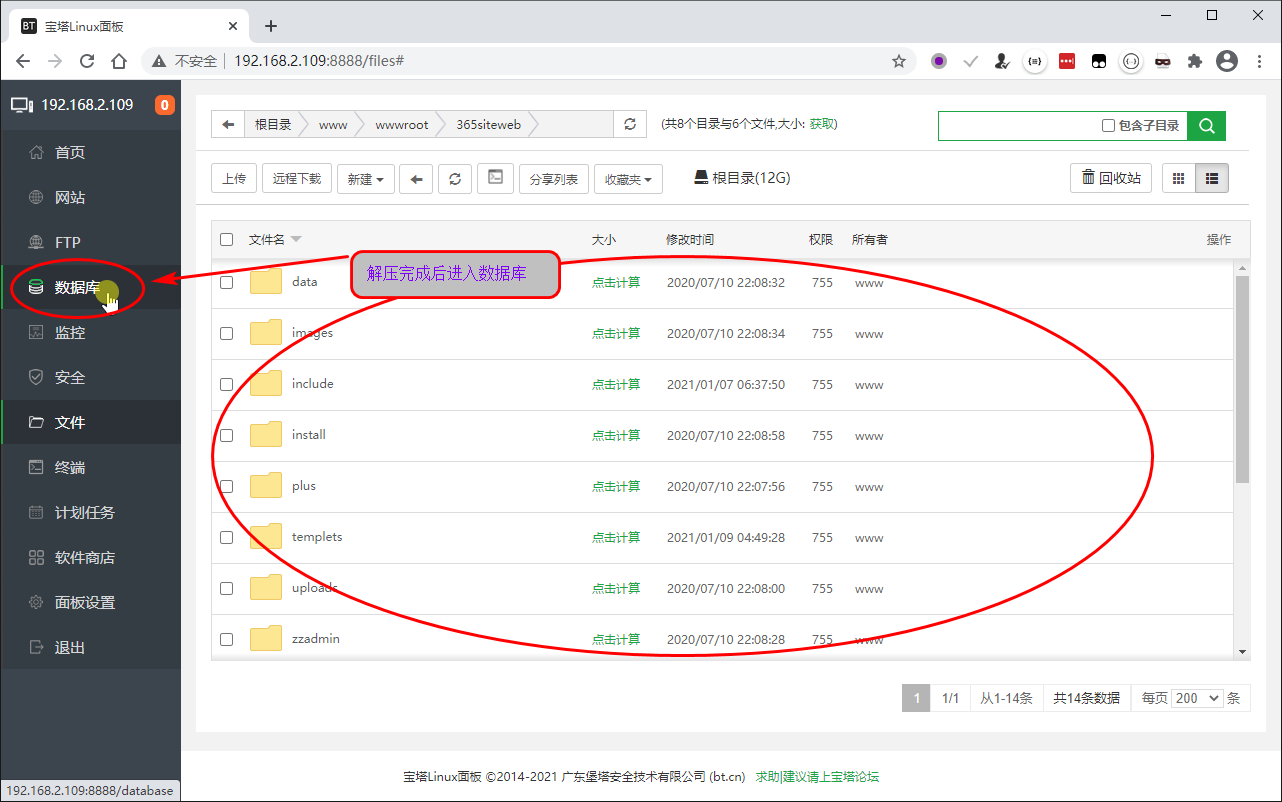Click 点击计算 for the data folder
Screen dimensions: 1282x802
click(x=616, y=283)
